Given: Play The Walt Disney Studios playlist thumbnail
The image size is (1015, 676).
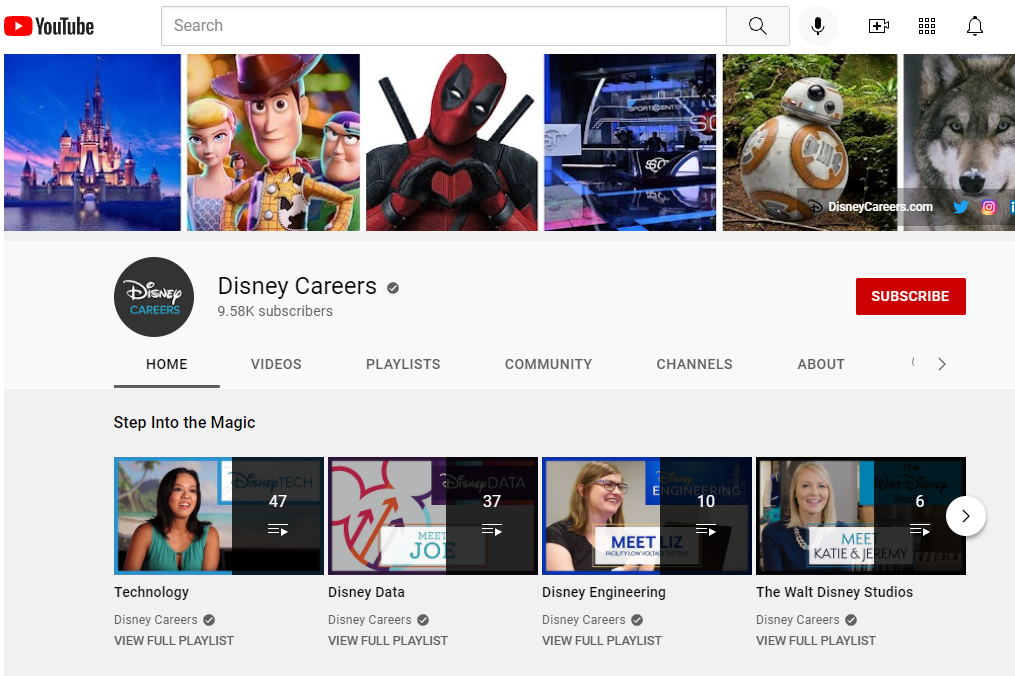Looking at the screenshot, I should (x=861, y=516).
